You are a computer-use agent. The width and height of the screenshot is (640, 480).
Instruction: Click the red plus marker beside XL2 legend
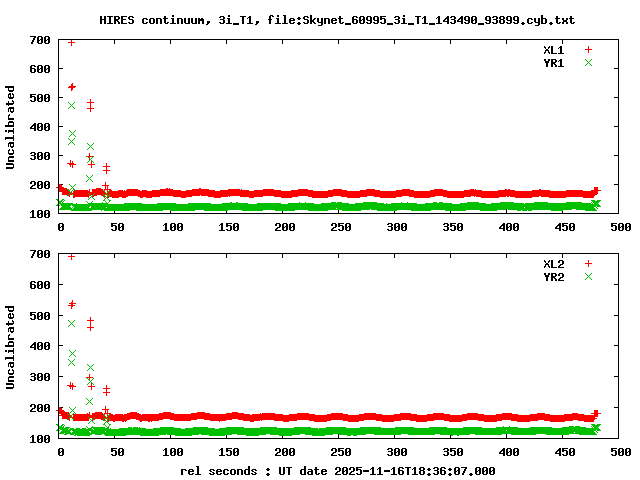588,263
